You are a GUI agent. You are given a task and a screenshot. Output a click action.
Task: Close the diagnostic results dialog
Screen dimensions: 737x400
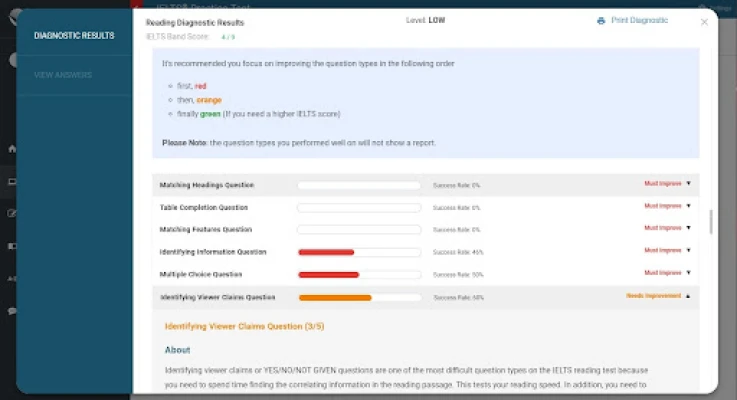coord(704,21)
